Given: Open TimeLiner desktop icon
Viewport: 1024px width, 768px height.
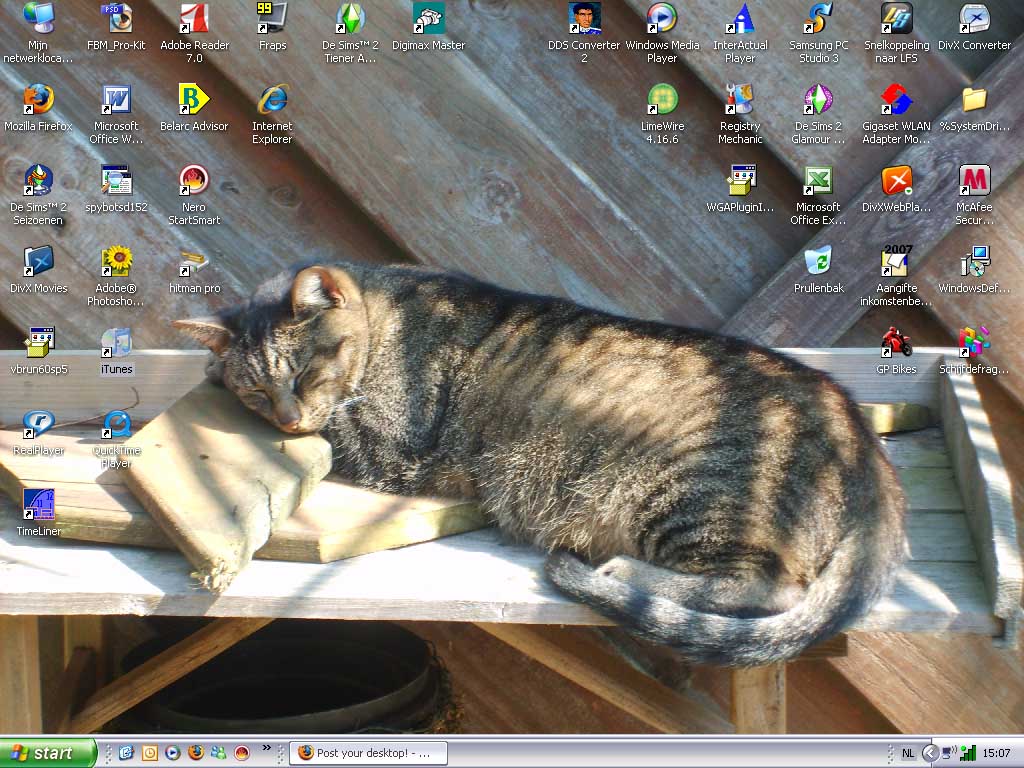Looking at the screenshot, I should pyautogui.click(x=38, y=513).
